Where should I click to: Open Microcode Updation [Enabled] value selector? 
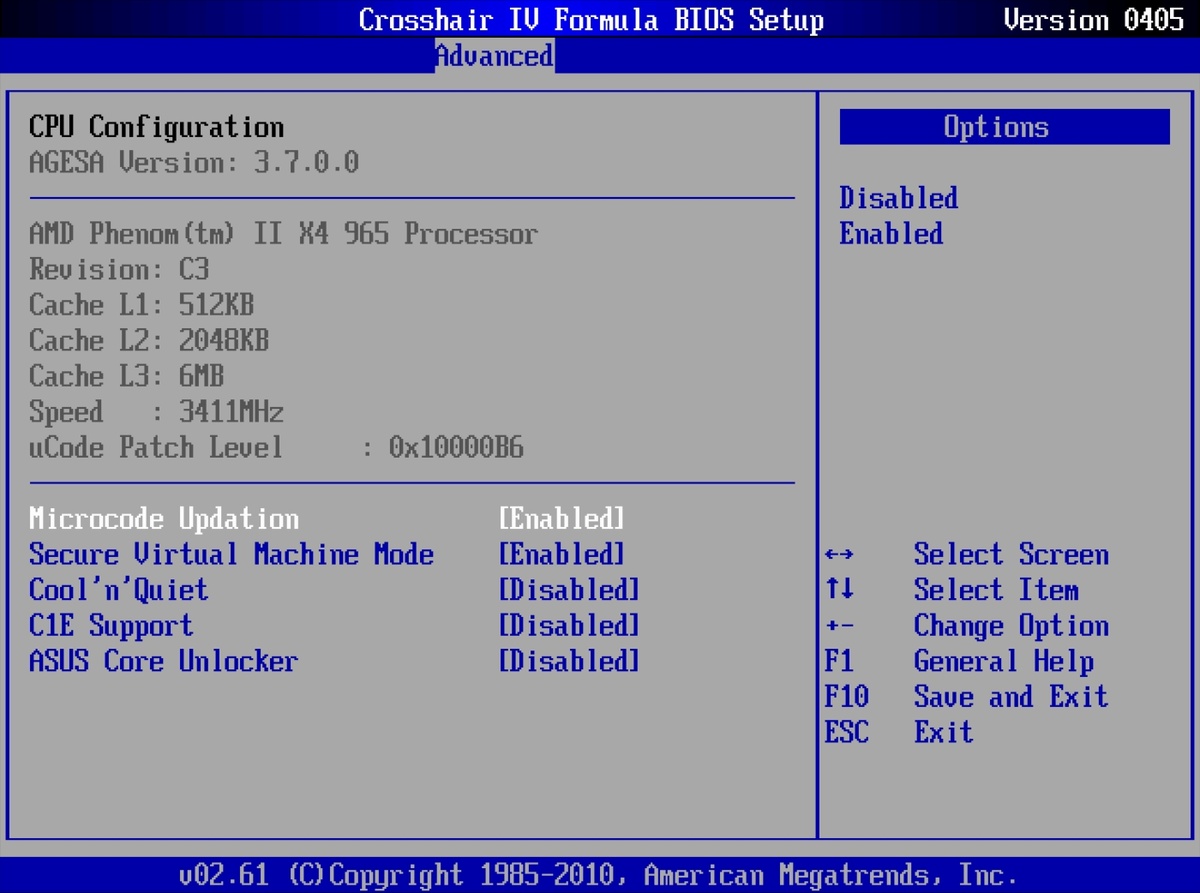[561, 519]
